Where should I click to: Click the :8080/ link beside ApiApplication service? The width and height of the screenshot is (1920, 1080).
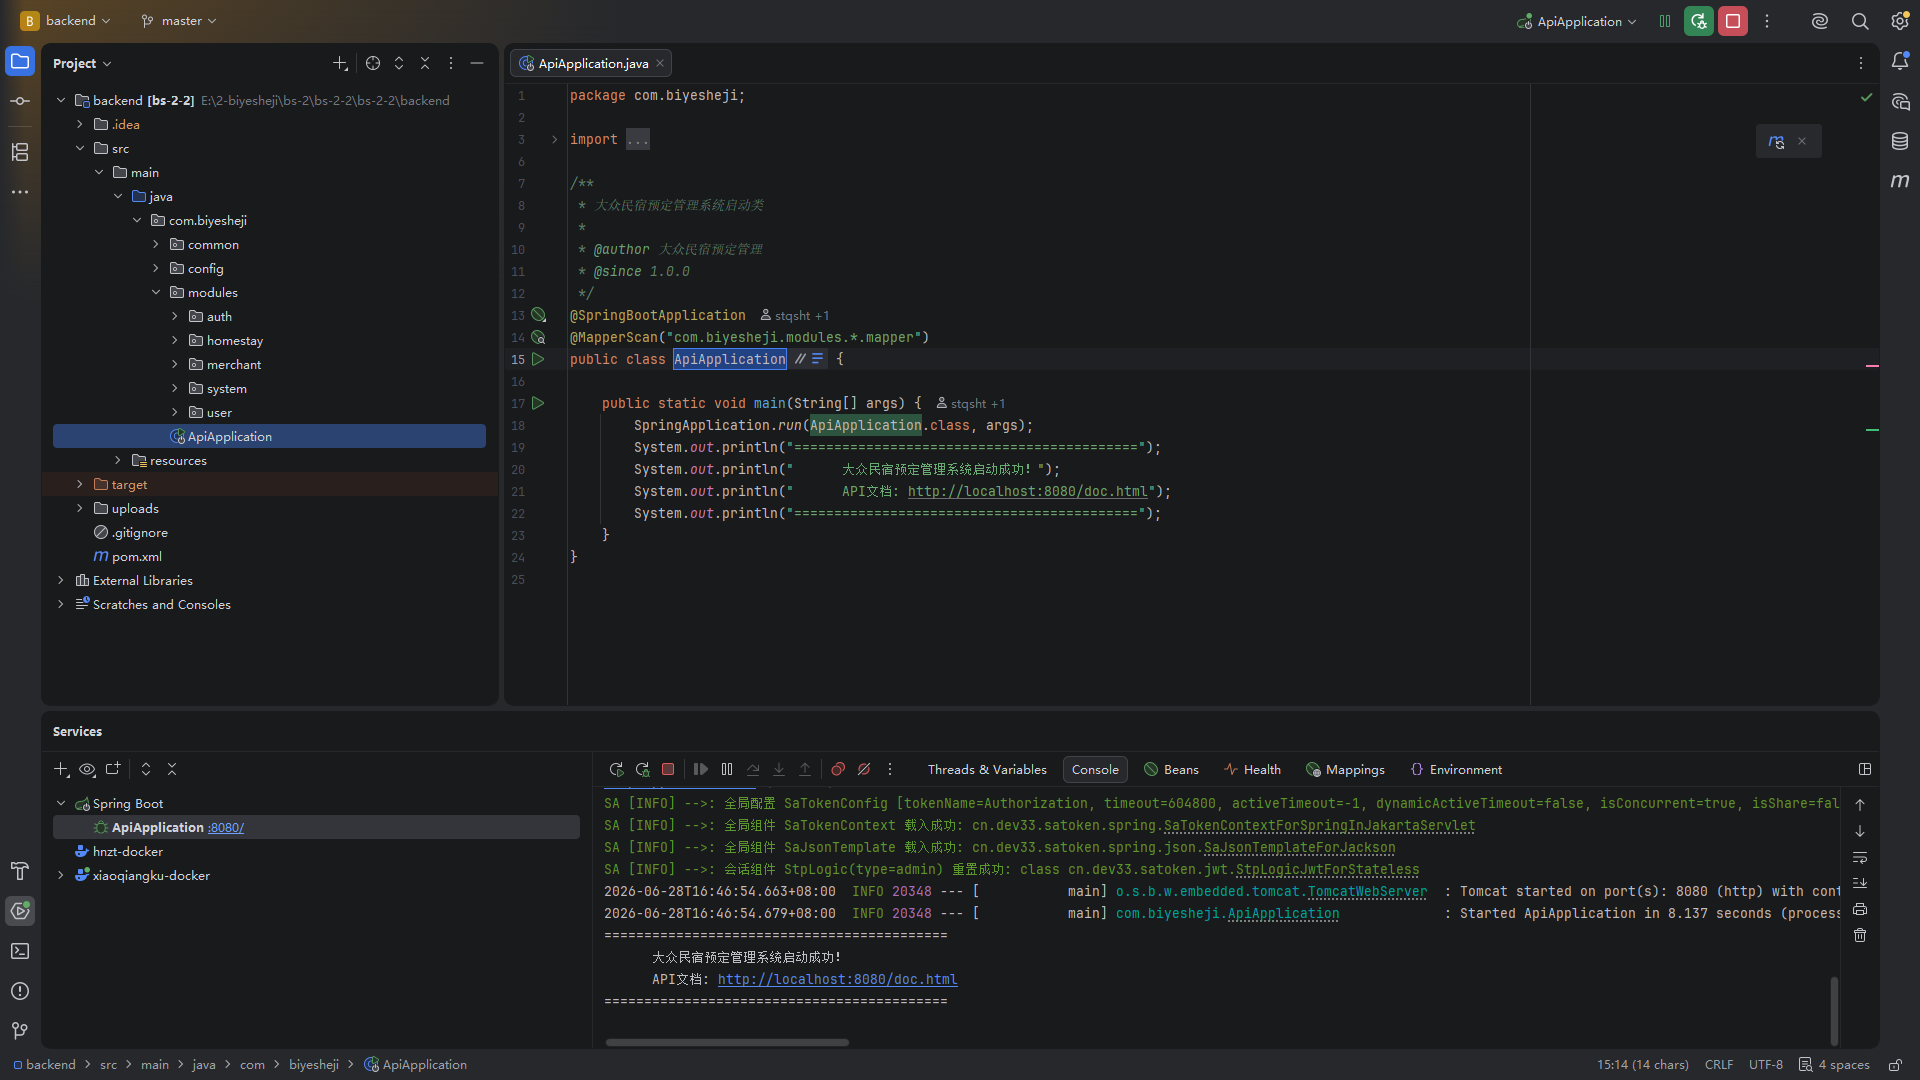coord(226,828)
